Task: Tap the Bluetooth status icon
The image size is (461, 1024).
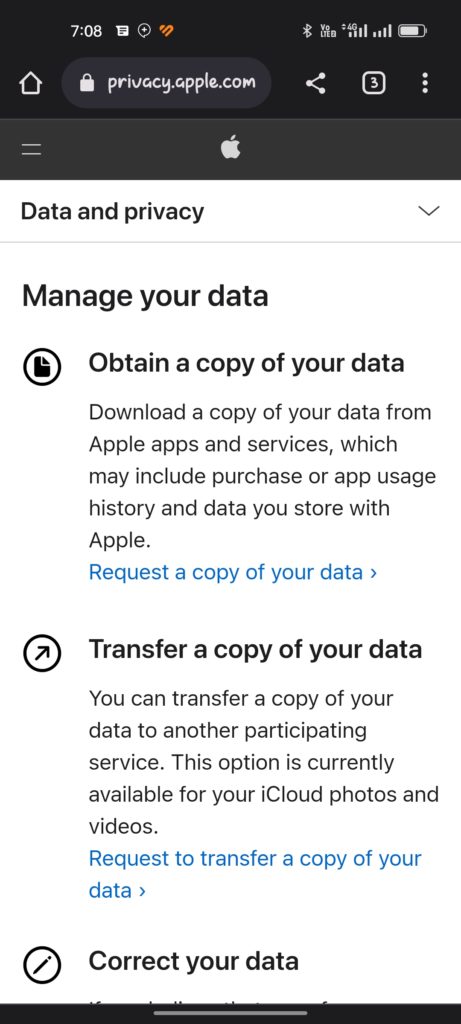Action: click(307, 31)
